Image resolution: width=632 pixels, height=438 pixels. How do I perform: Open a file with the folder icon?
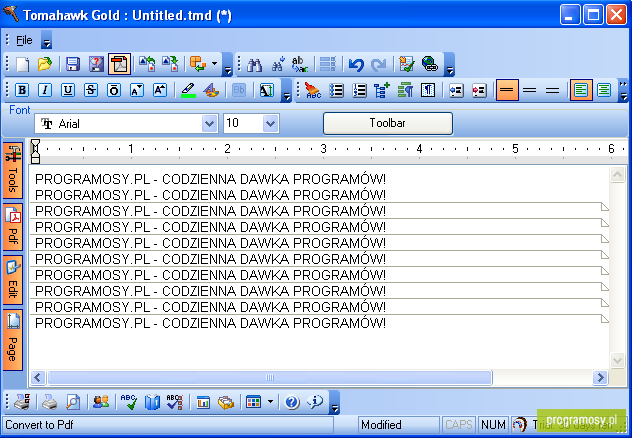pyautogui.click(x=45, y=64)
